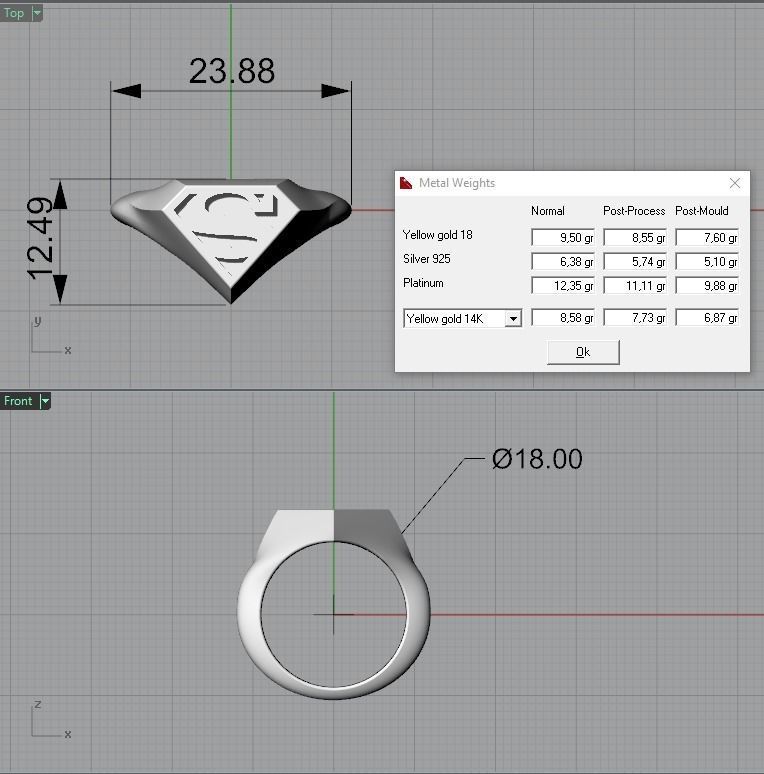Select Yellow gold 18 Post-Process weight field
Image resolution: width=764 pixels, height=774 pixels.
tap(635, 237)
